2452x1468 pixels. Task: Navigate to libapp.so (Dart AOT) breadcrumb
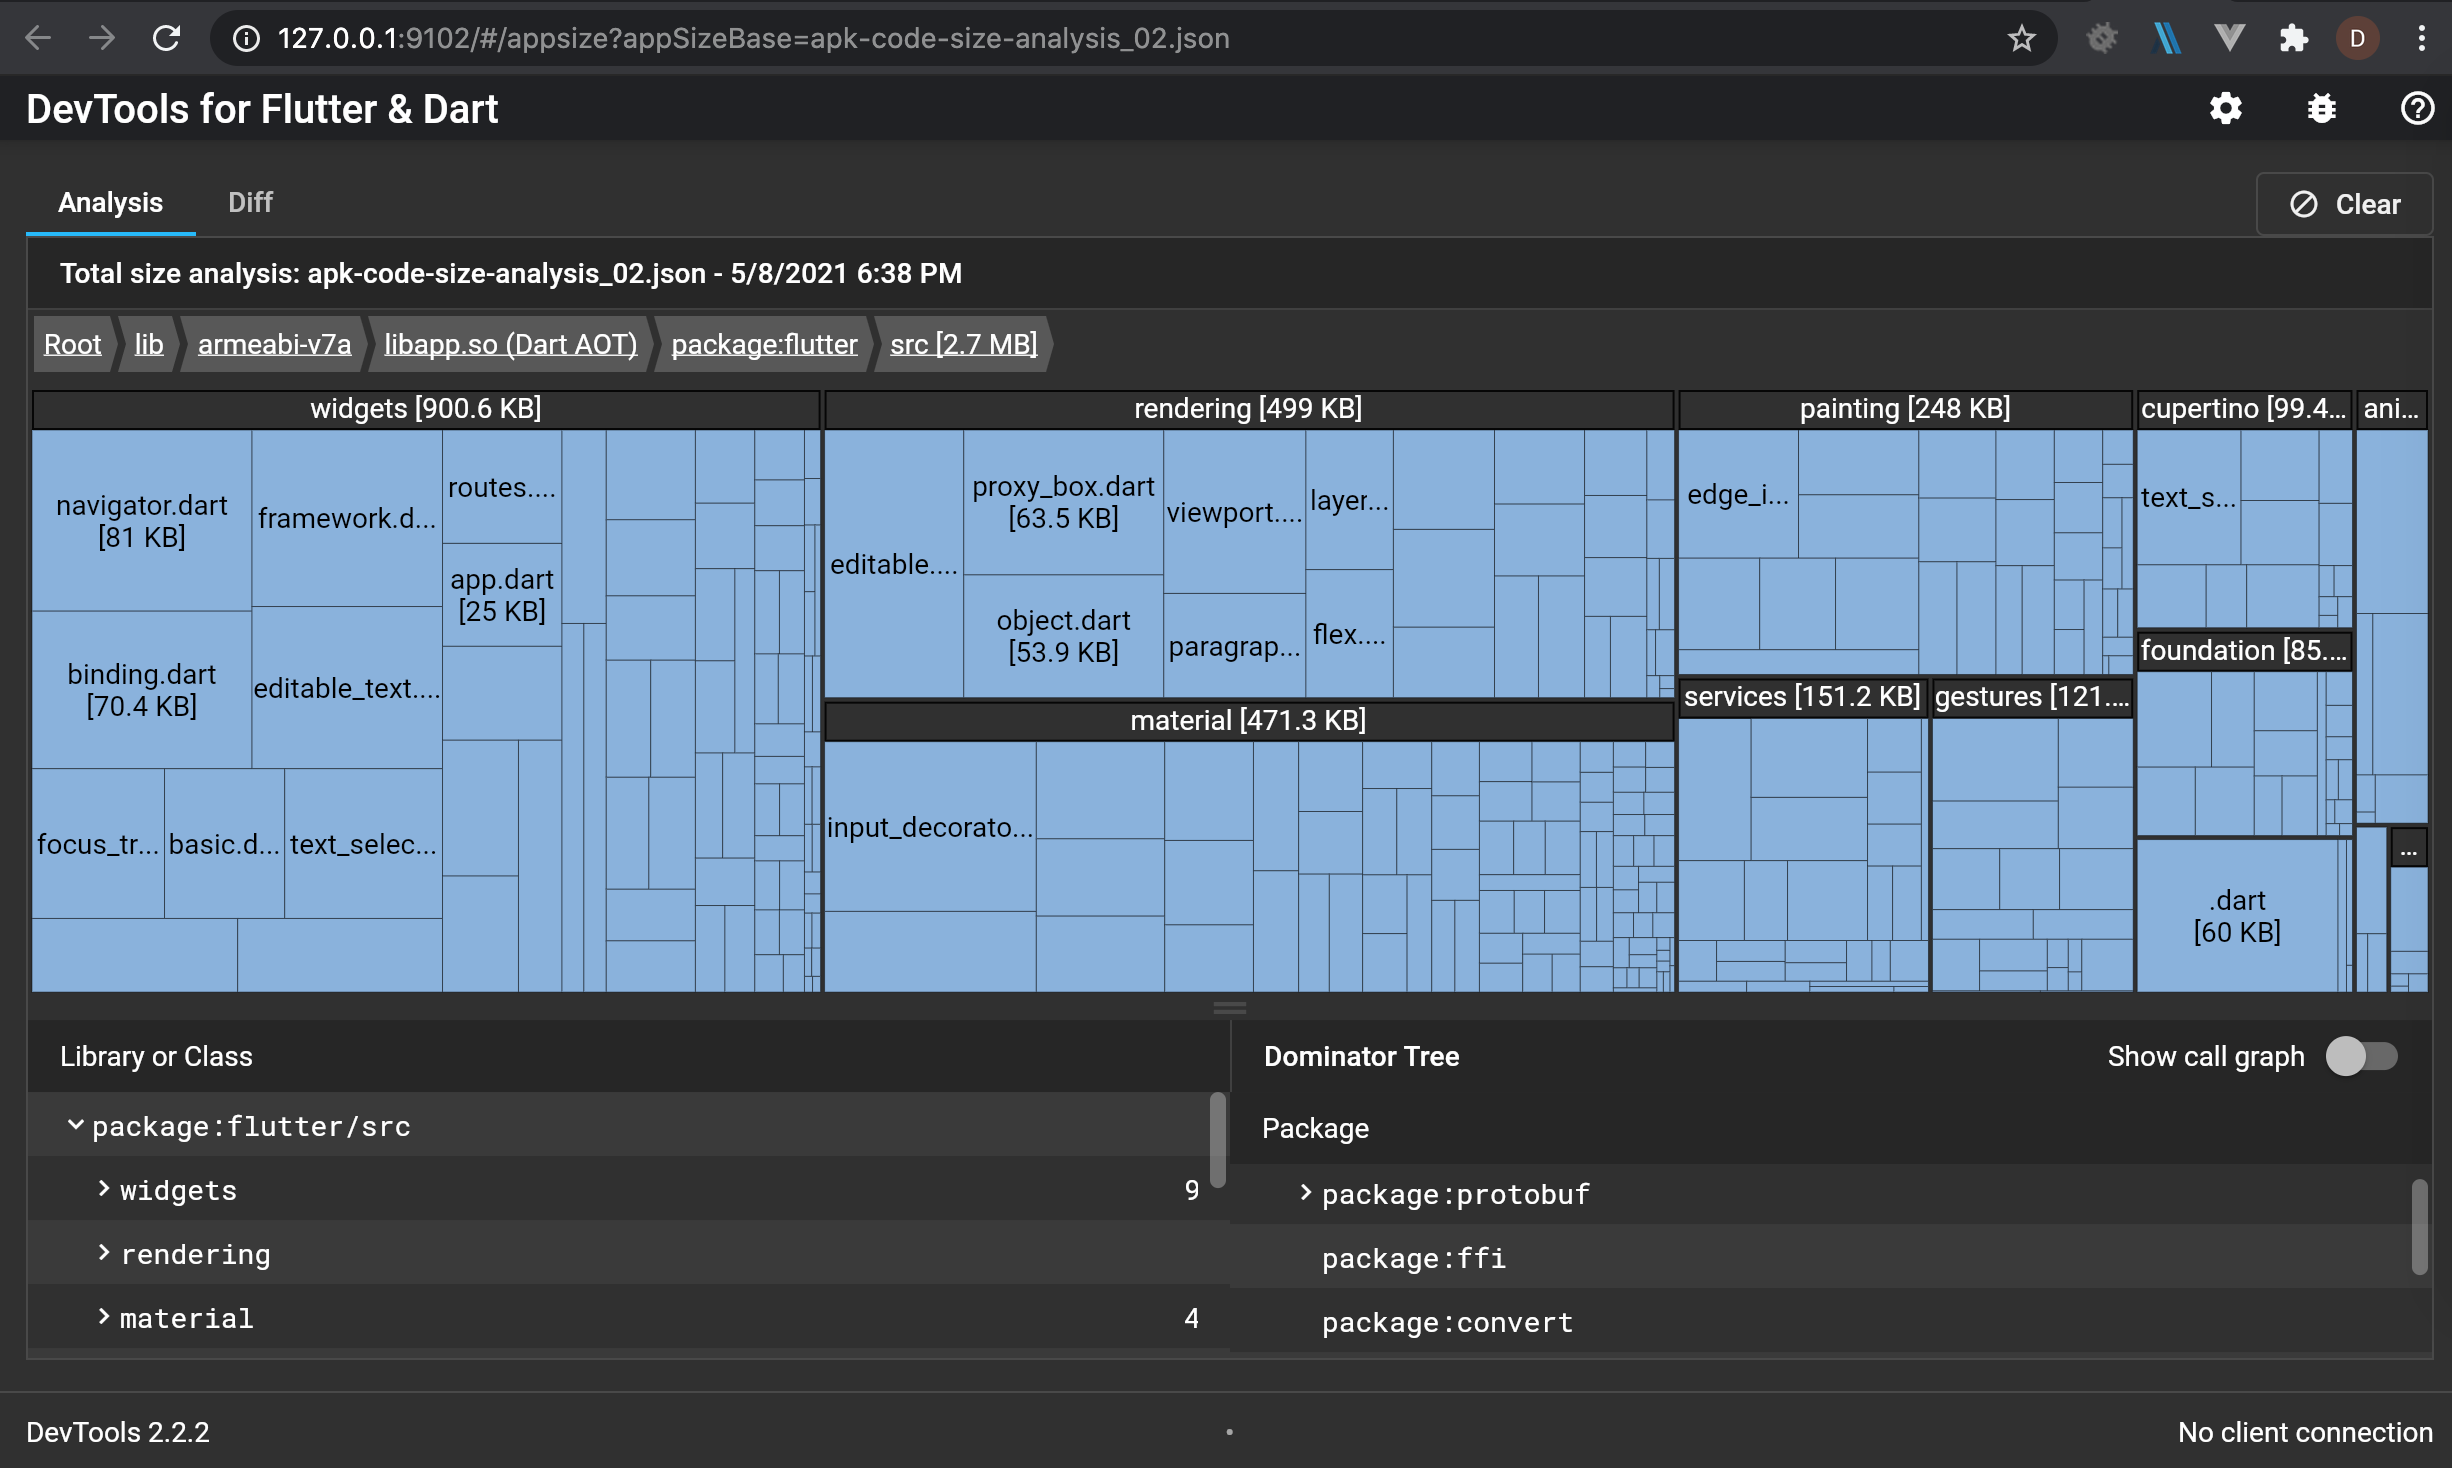tap(510, 344)
